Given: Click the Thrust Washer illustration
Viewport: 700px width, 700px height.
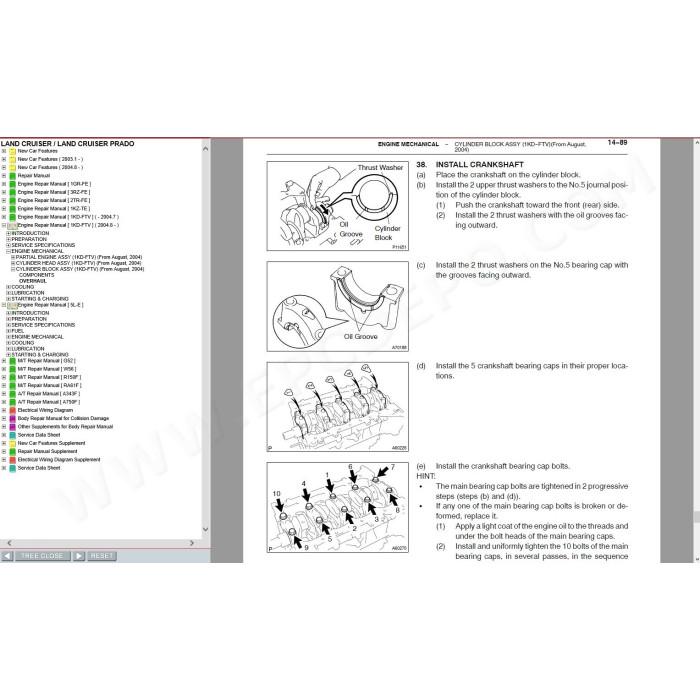Looking at the screenshot, I should click(338, 206).
